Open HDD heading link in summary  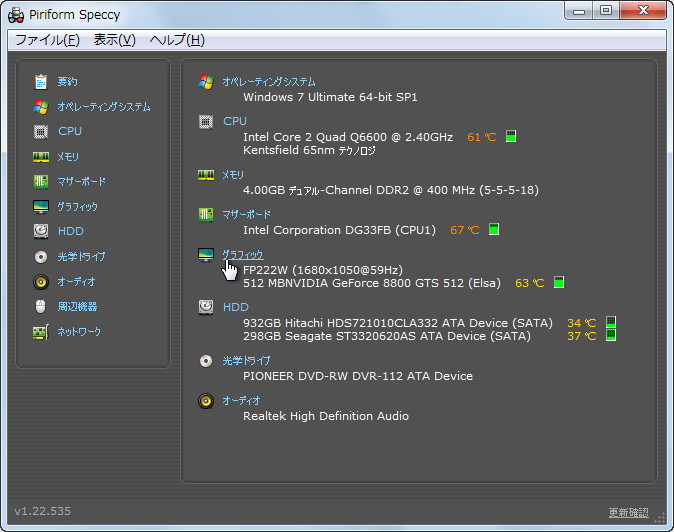[x=236, y=307]
